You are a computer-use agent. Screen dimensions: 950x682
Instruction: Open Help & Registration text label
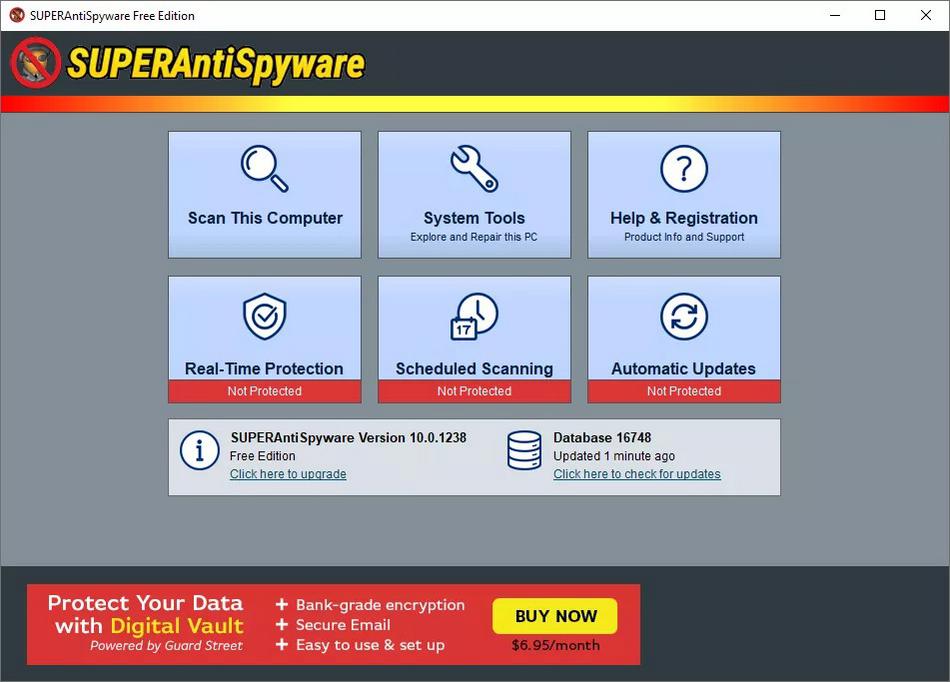(684, 218)
